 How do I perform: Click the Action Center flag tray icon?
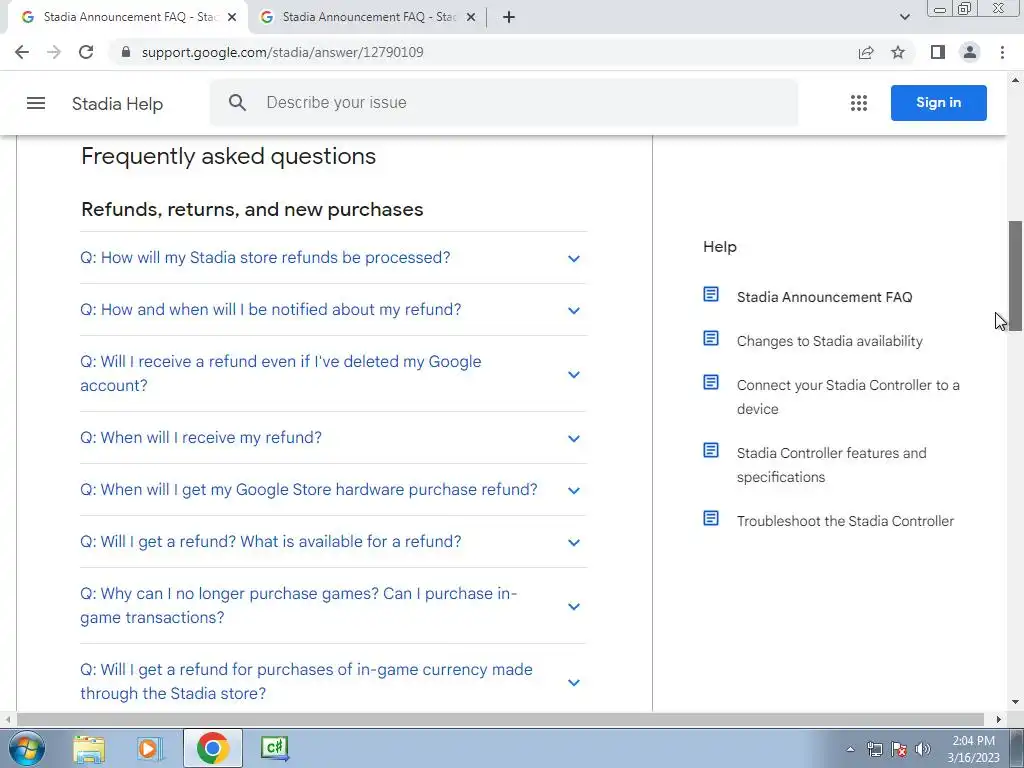[x=899, y=749]
